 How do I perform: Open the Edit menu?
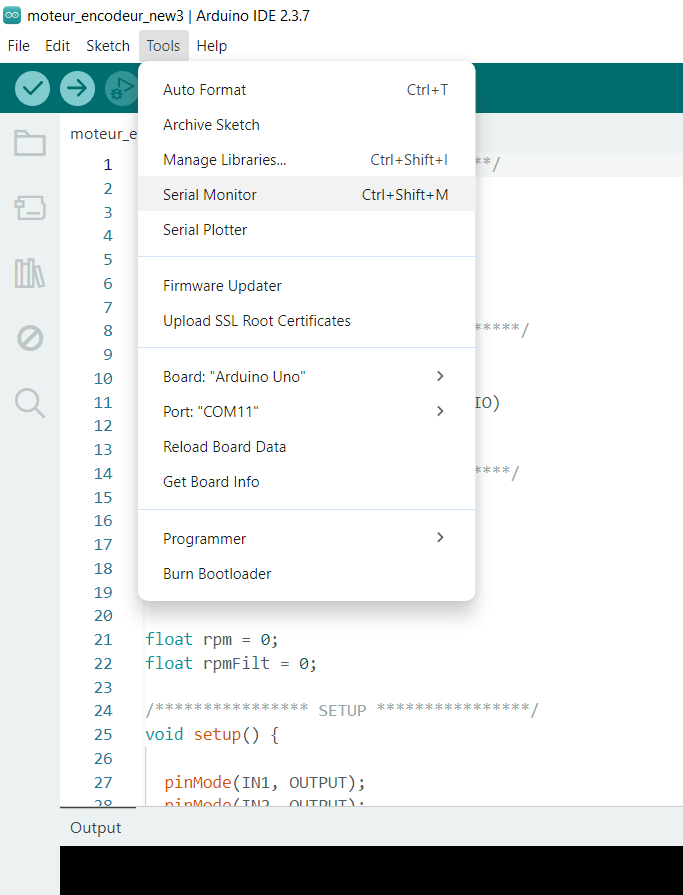pos(58,46)
